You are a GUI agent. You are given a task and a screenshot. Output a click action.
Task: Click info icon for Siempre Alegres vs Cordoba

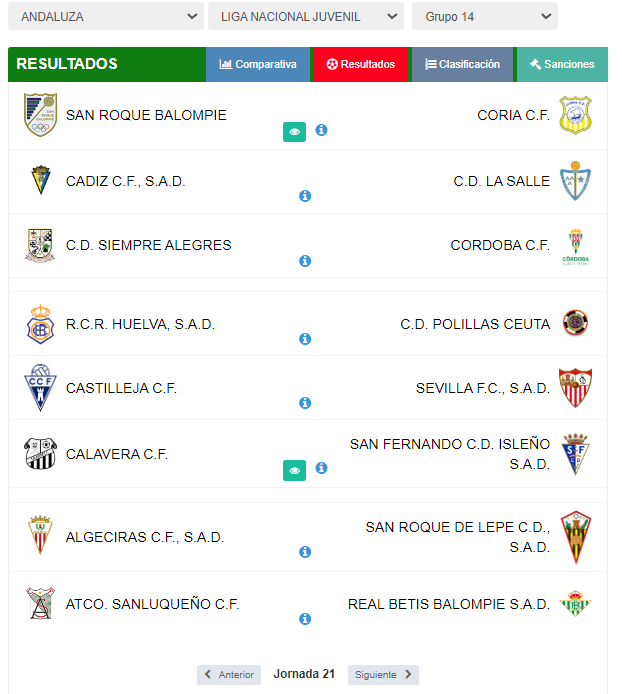pos(305,261)
